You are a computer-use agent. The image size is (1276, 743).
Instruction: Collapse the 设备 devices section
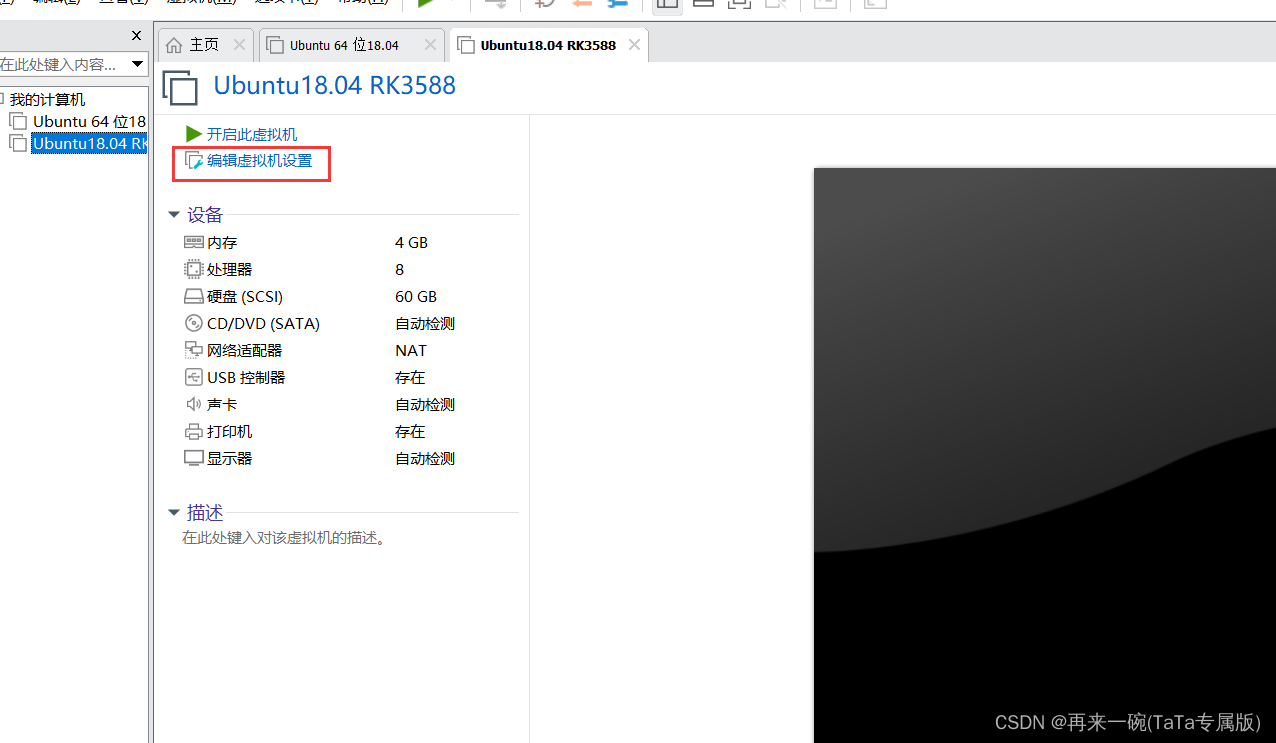(174, 214)
